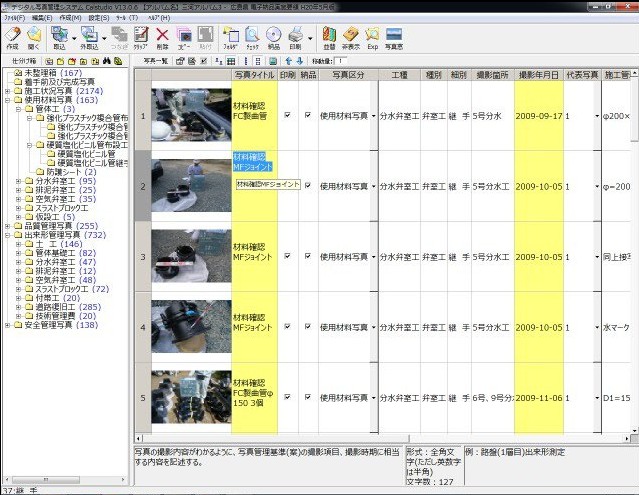This screenshot has width=639, height=495.
Task: Click the コピー (copy) toolbar icon
Action: click(x=184, y=38)
